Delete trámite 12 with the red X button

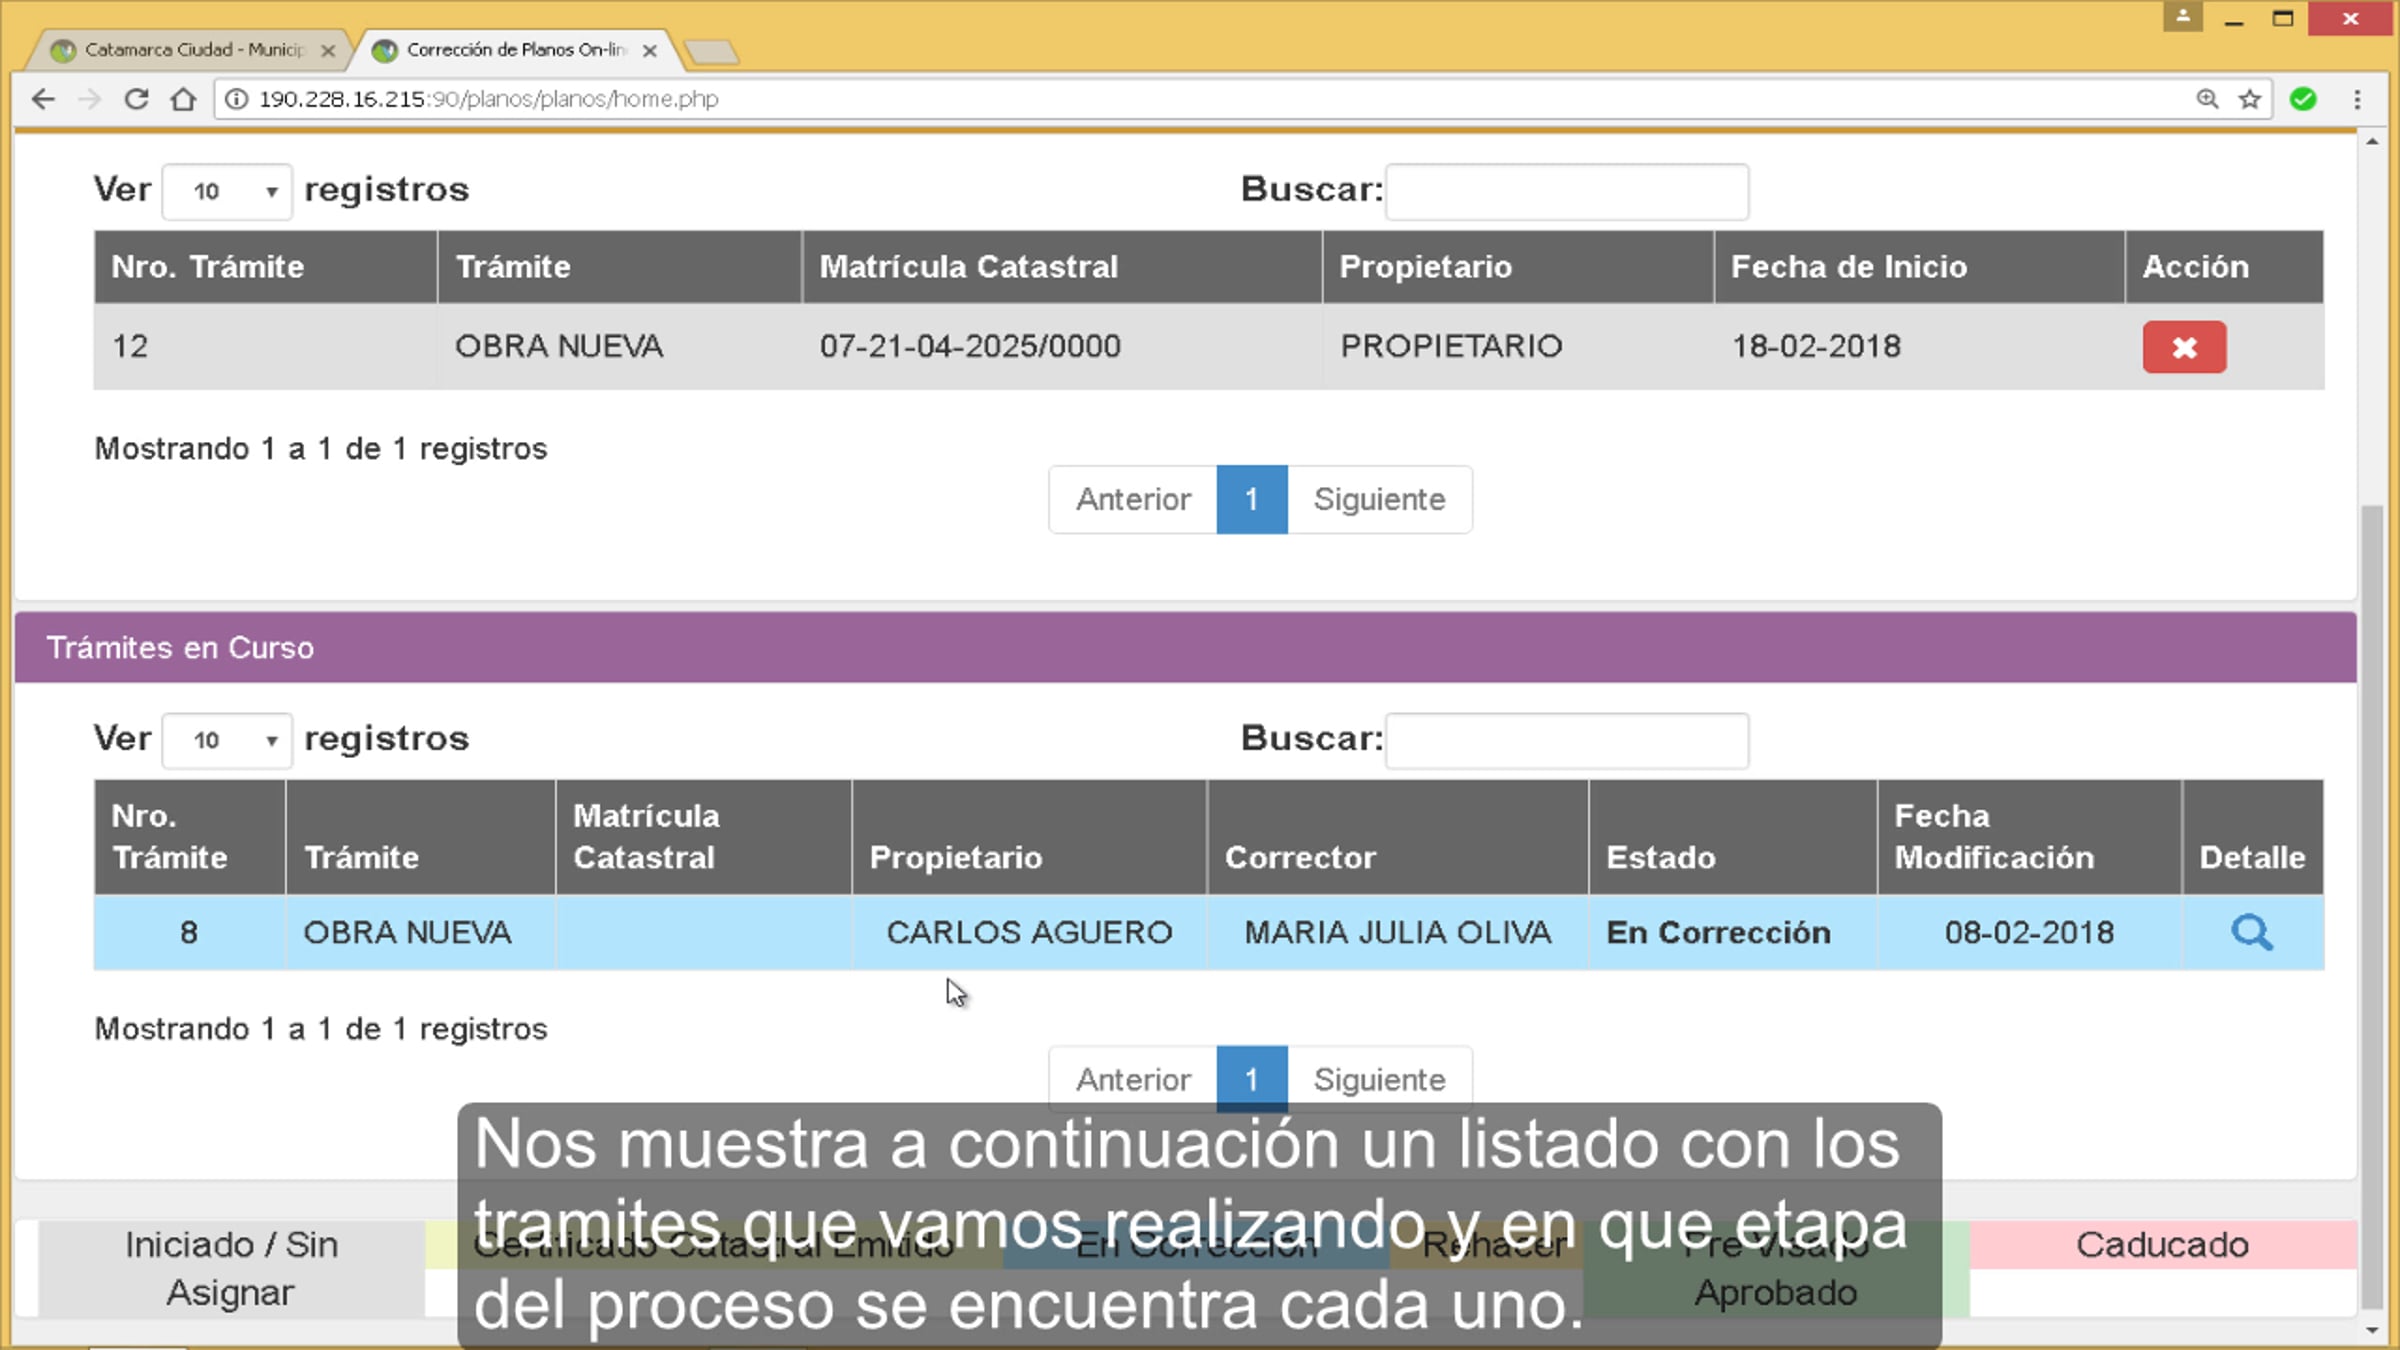coord(2184,347)
